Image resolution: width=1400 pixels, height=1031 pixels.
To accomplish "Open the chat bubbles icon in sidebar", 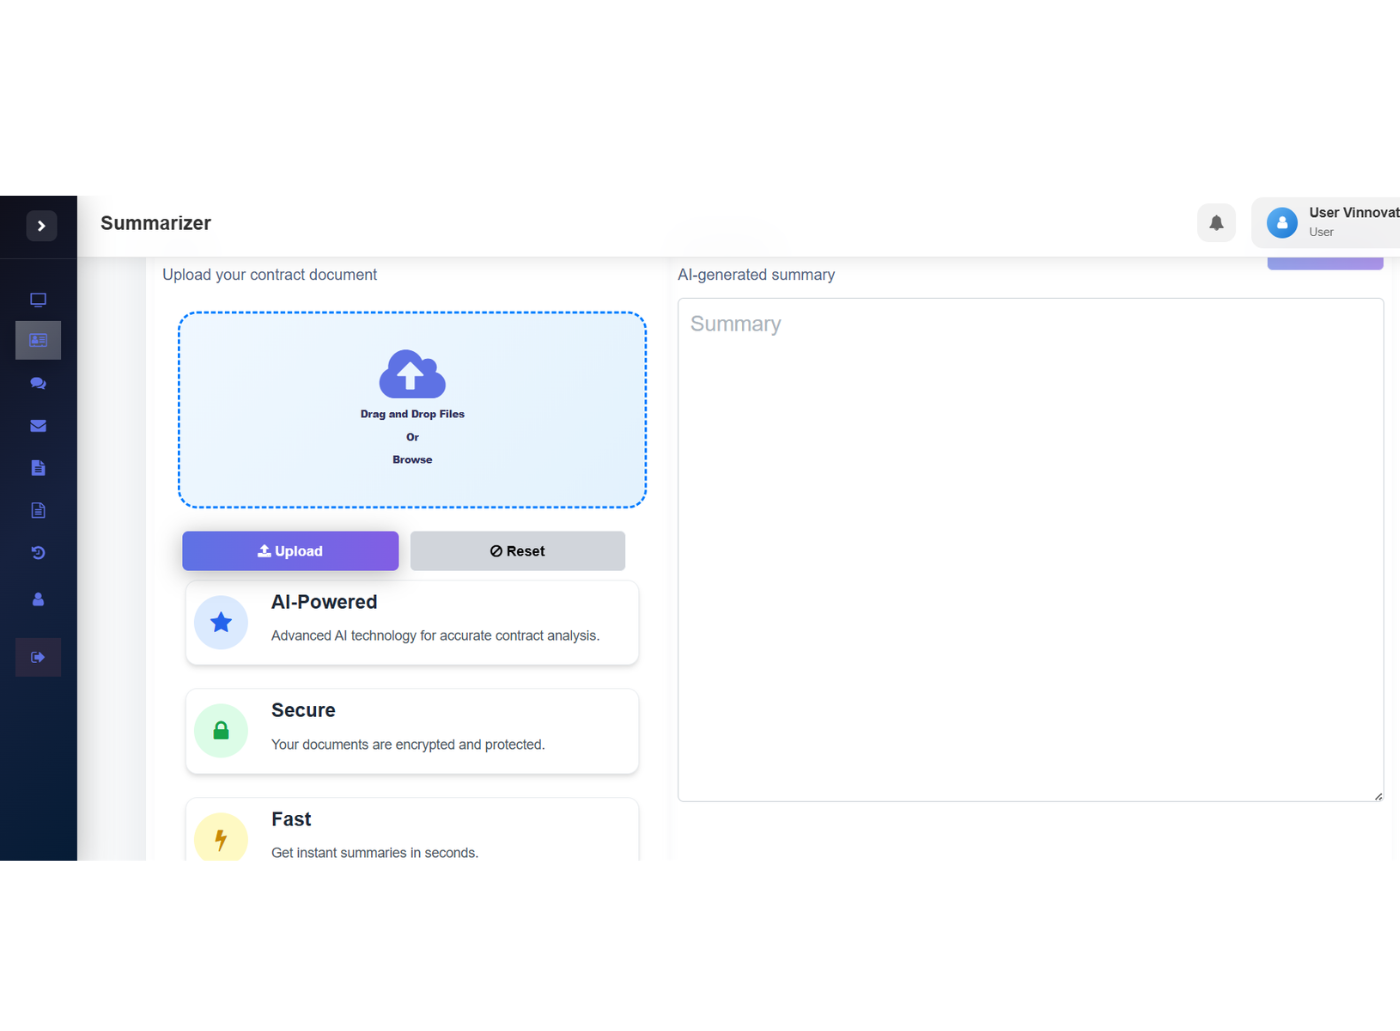I will click(37, 383).
